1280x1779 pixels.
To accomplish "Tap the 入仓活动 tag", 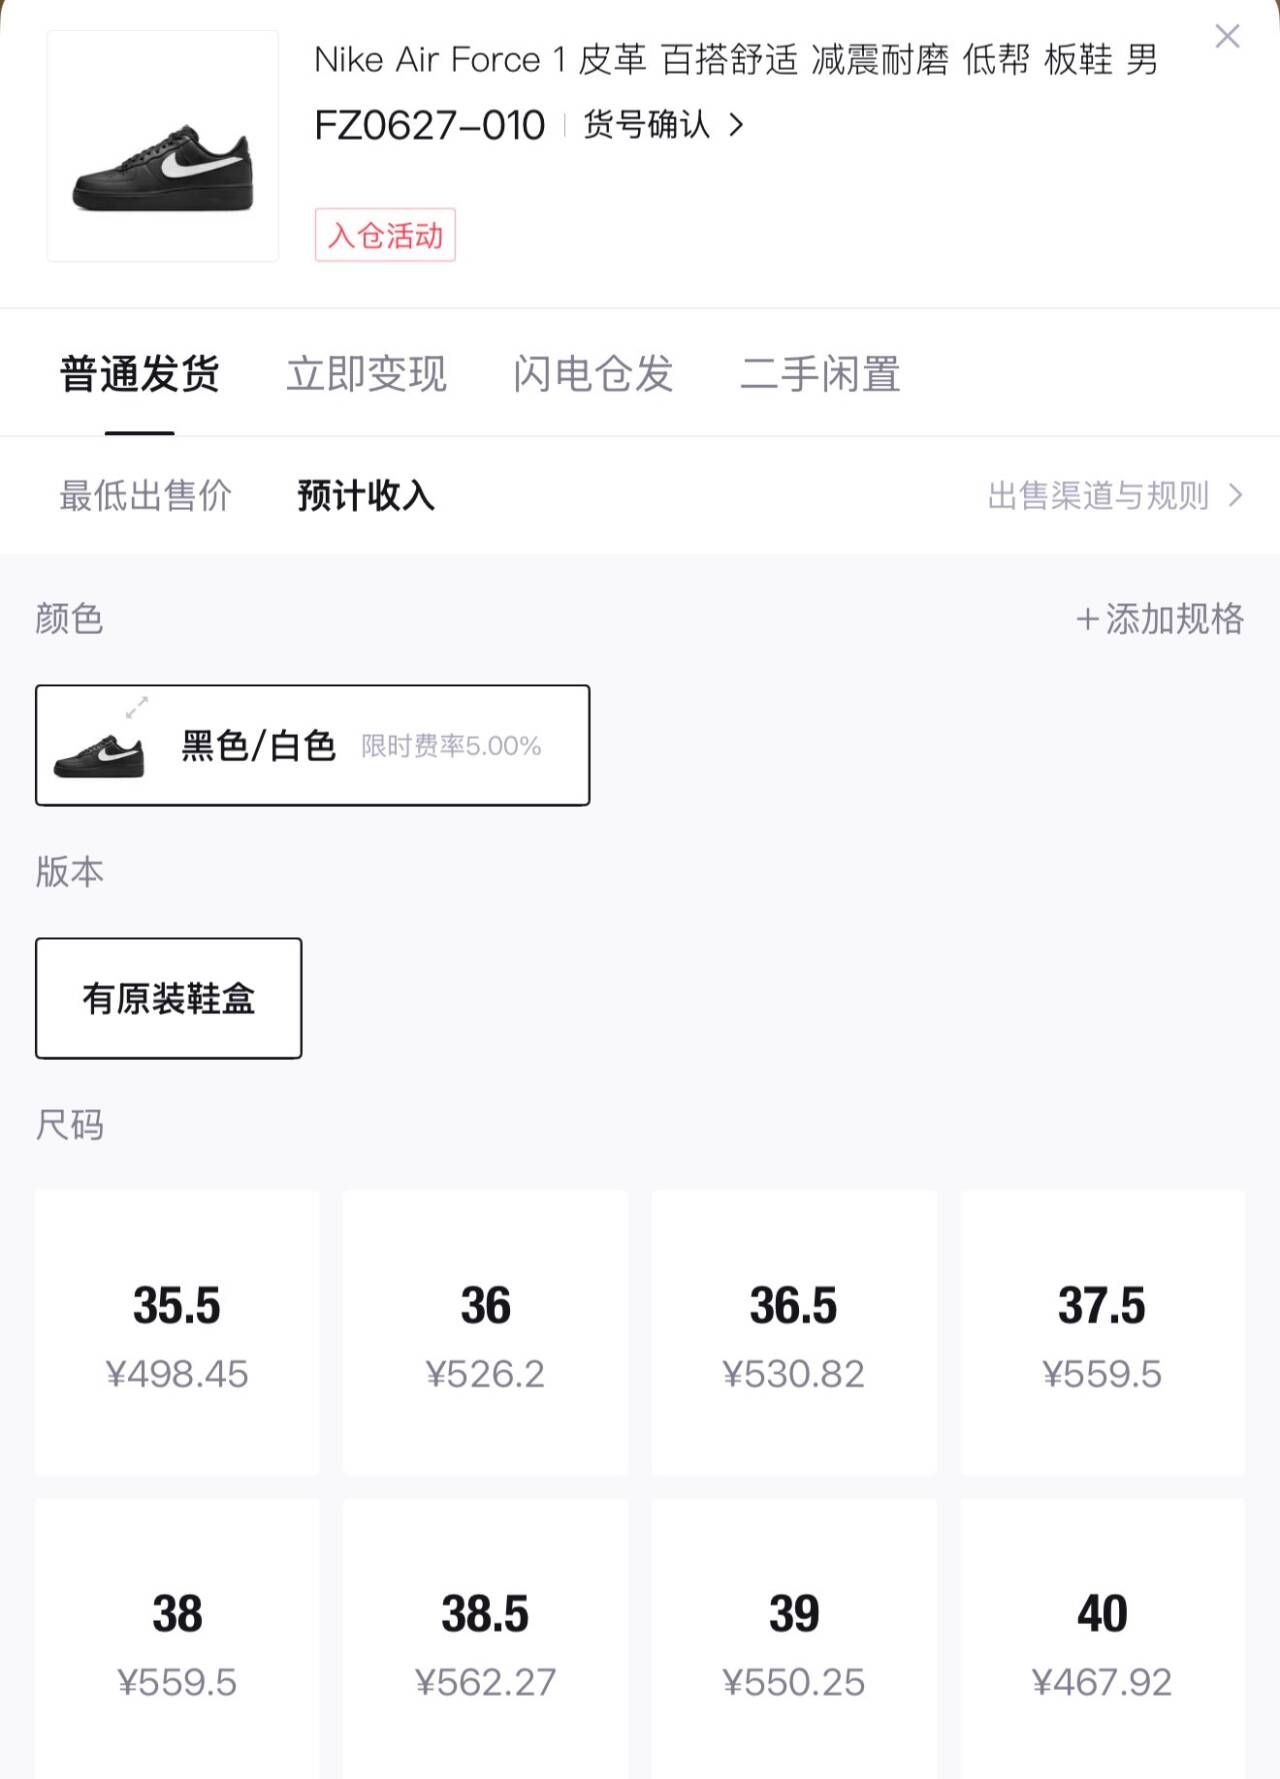I will click(385, 235).
